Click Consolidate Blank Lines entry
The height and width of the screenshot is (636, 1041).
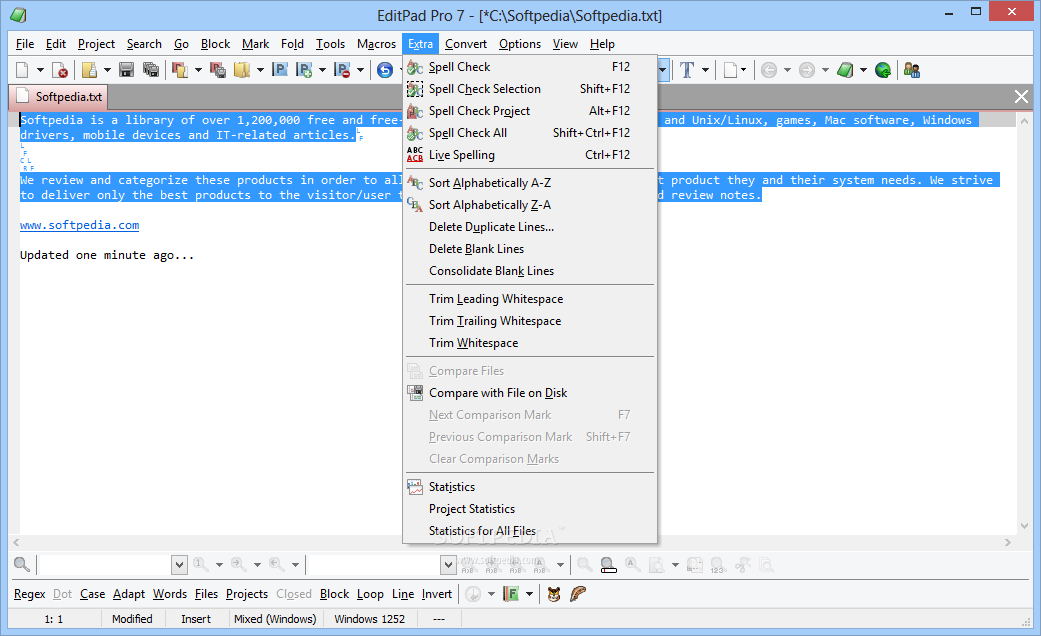click(530, 270)
